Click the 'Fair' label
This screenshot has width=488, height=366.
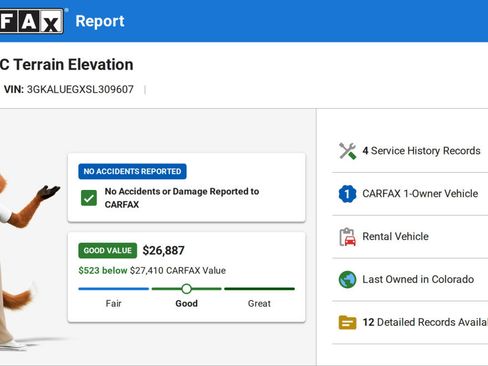[113, 303]
